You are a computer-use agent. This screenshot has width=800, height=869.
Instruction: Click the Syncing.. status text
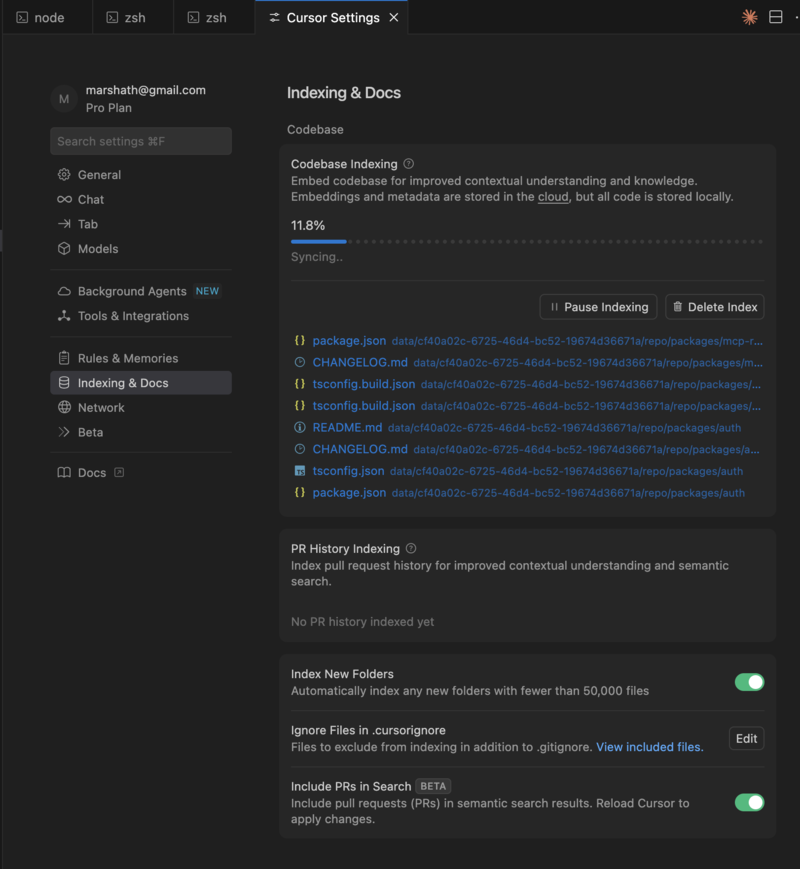pos(317,257)
